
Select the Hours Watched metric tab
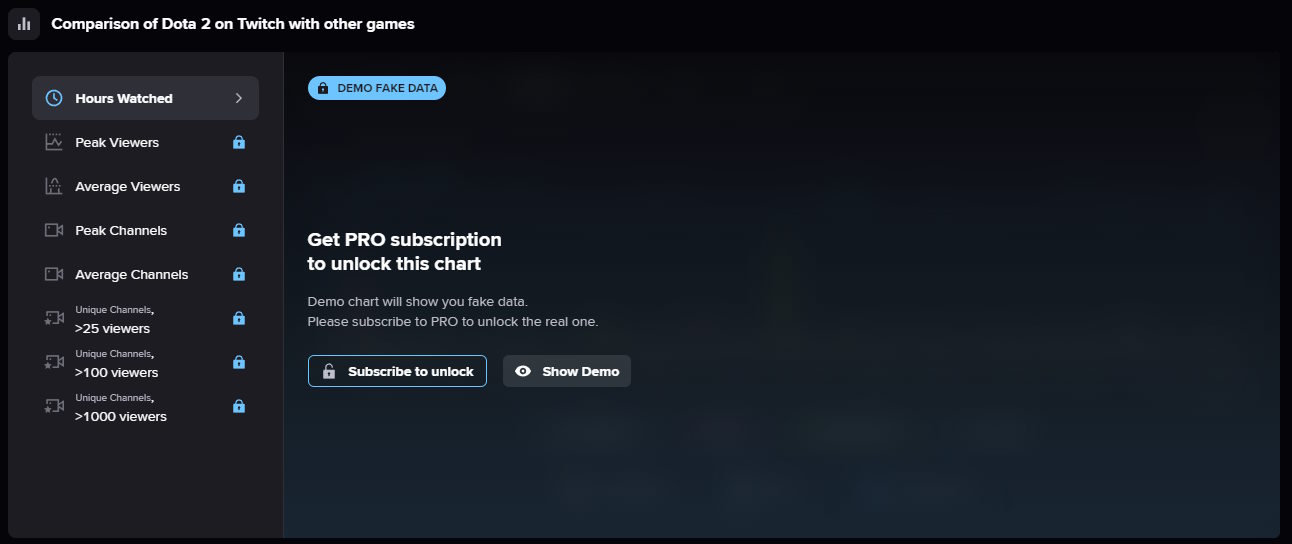(124, 98)
